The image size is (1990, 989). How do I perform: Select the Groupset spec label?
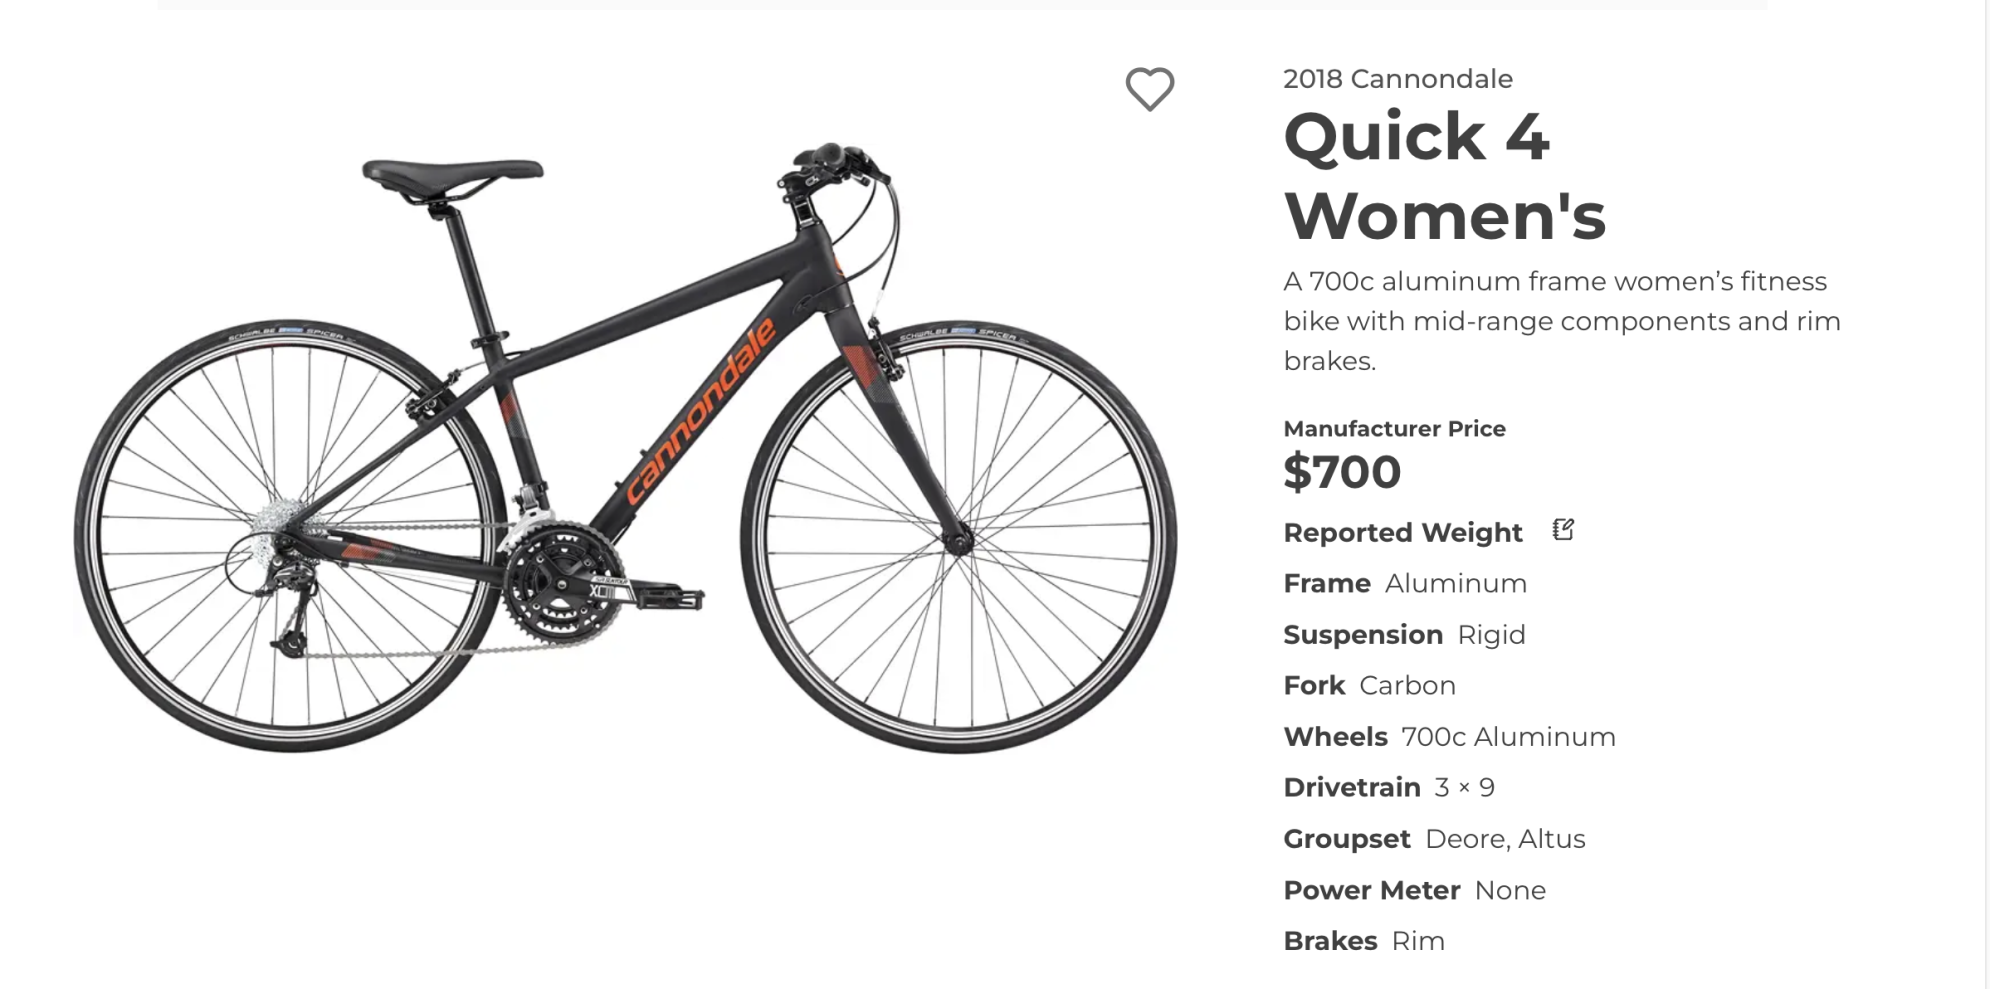[x=1347, y=838]
